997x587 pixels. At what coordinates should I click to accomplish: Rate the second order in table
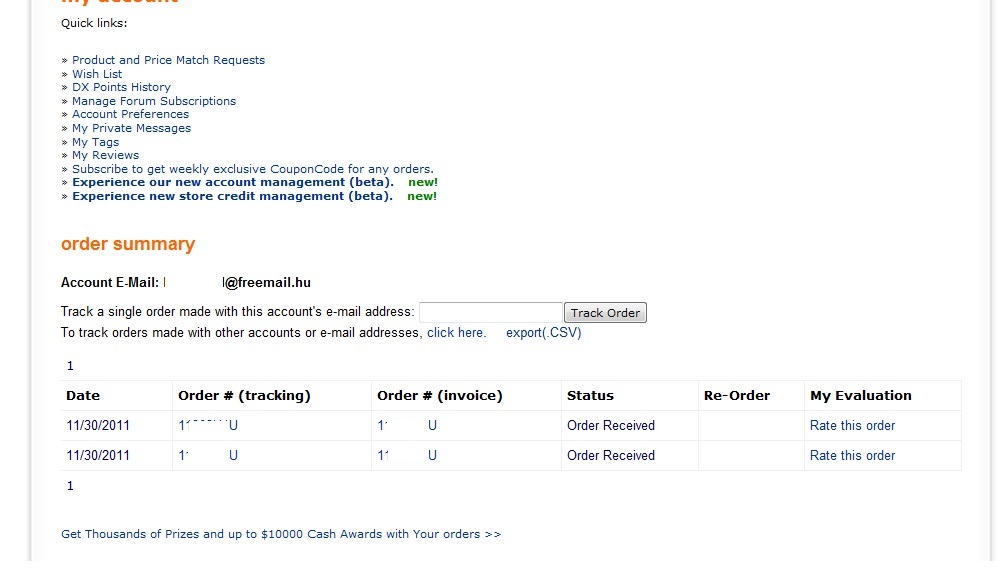point(852,455)
